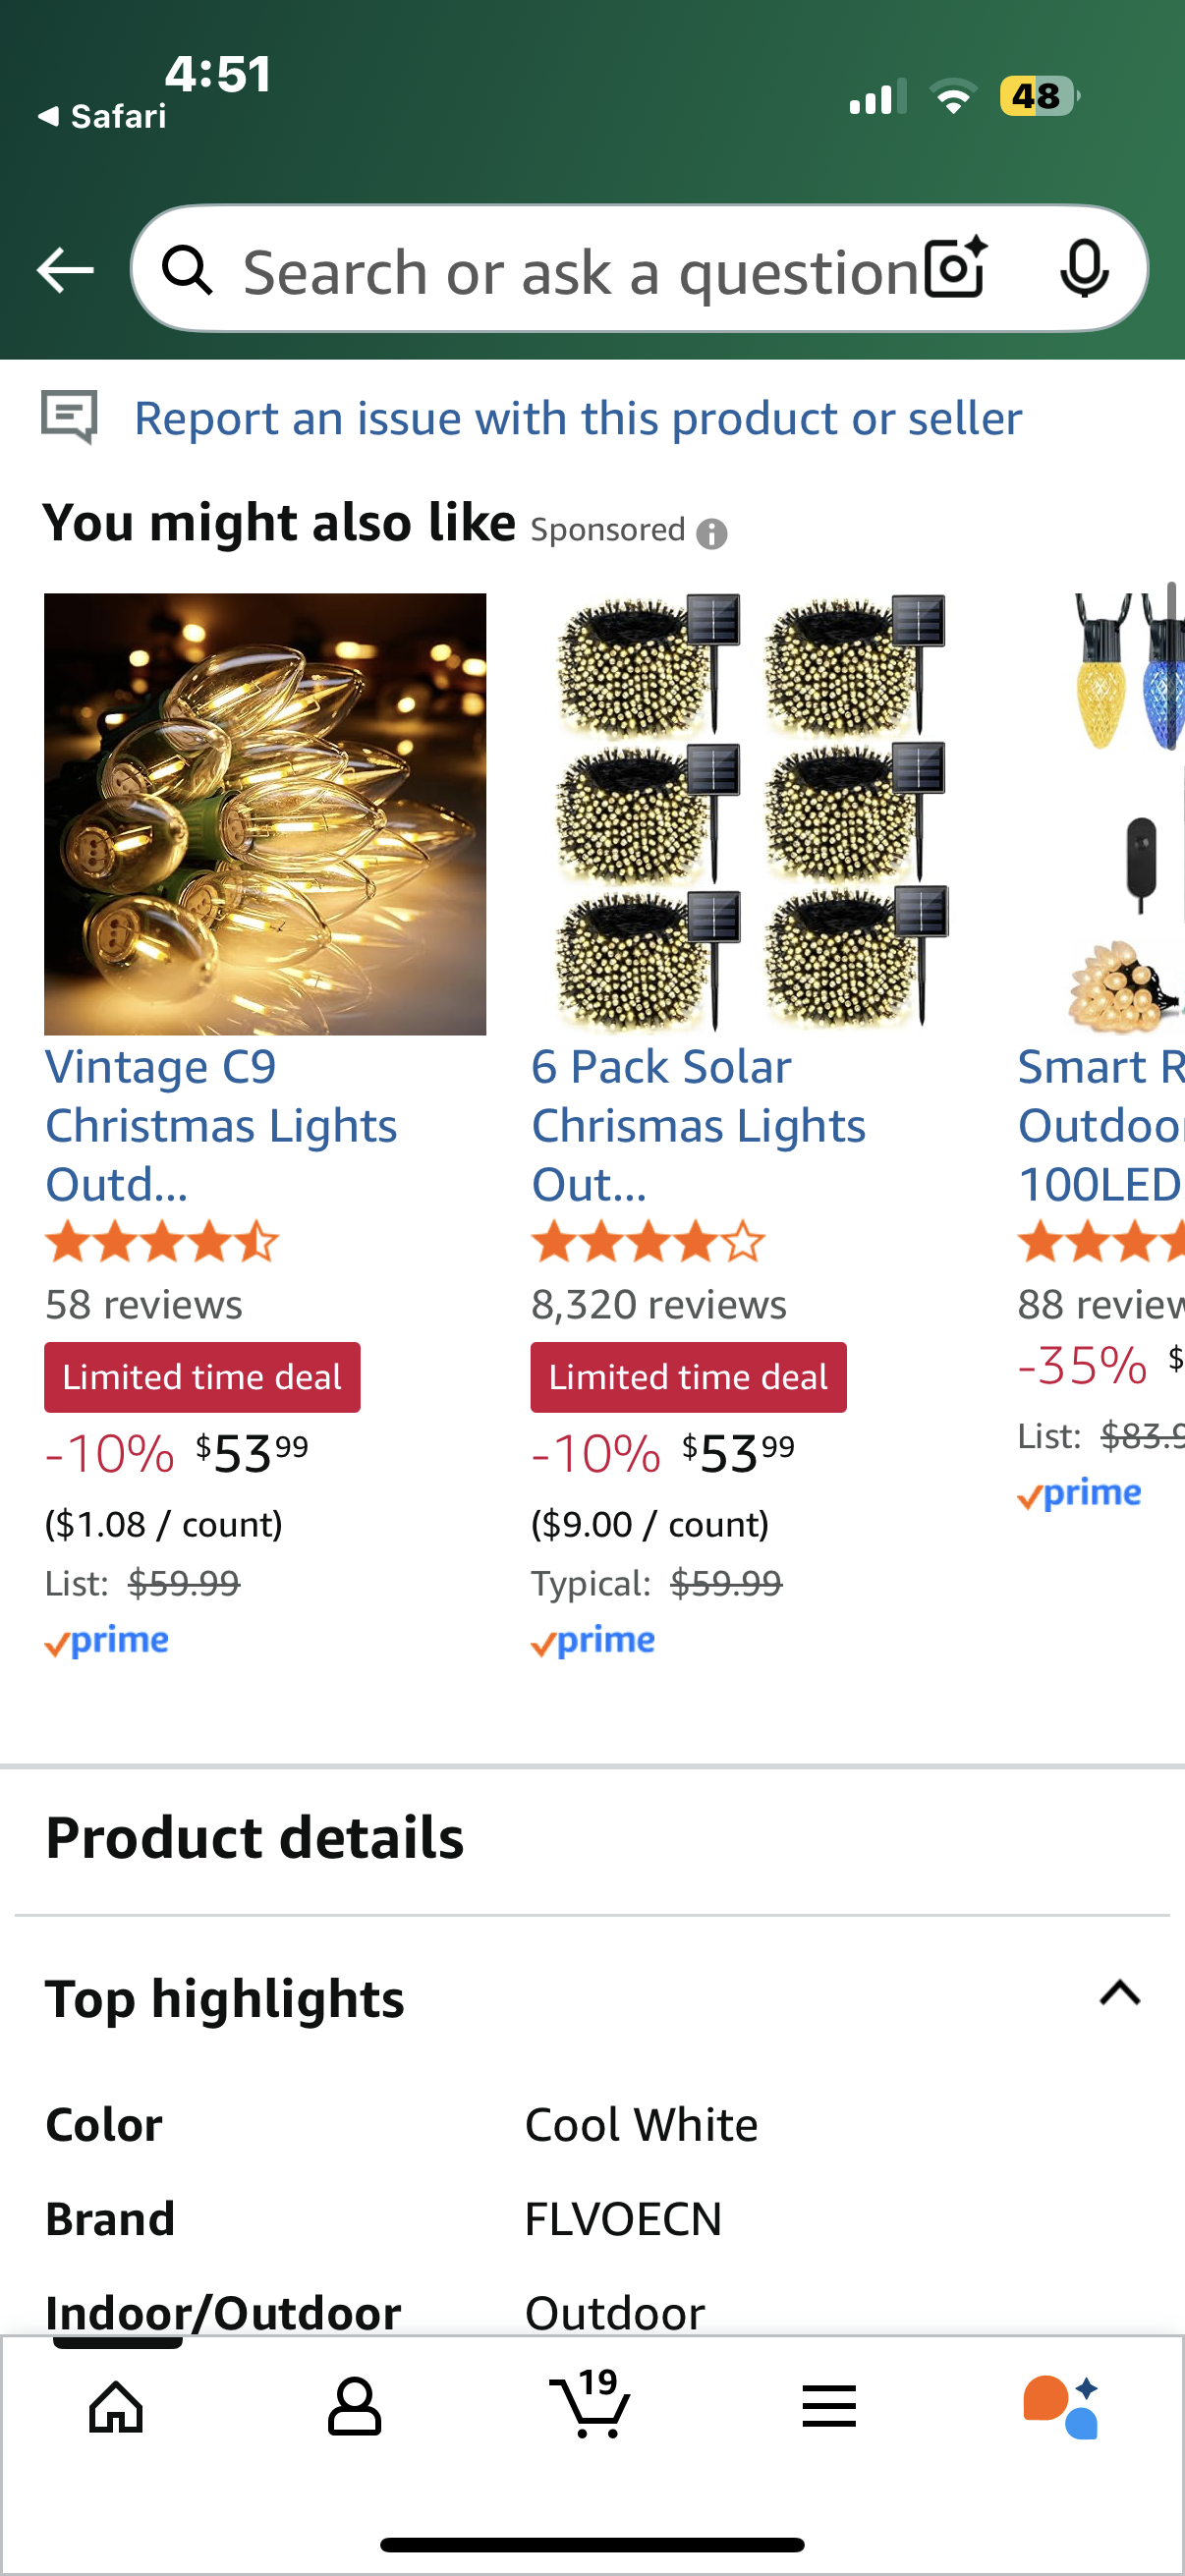The image size is (1185, 2576).
Task: Open the hamburger menu tab
Action: pos(828,2405)
